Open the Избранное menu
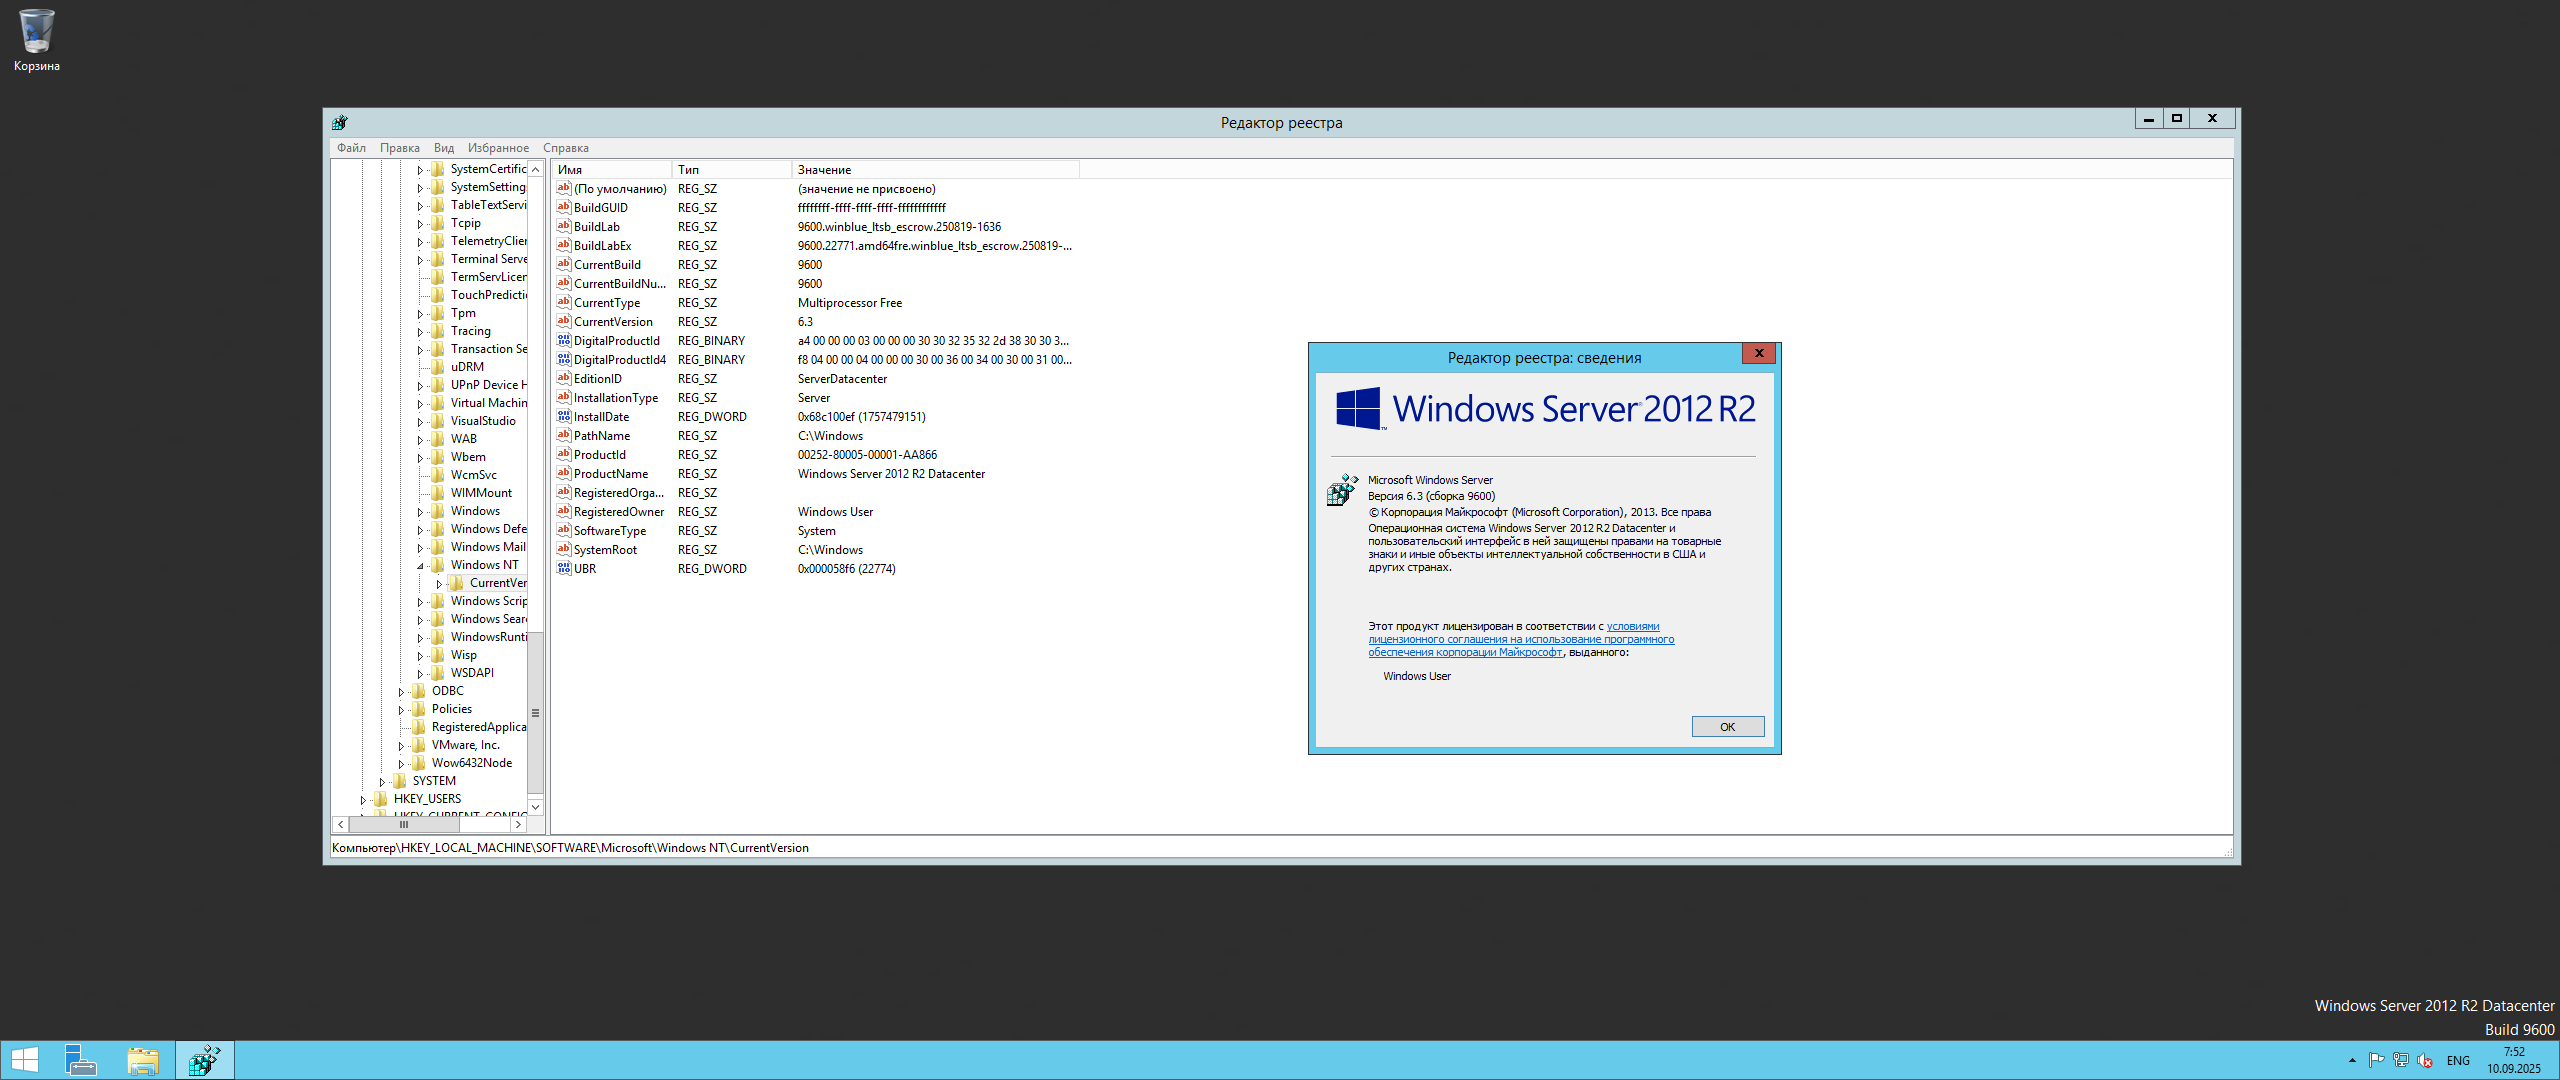 tap(498, 148)
